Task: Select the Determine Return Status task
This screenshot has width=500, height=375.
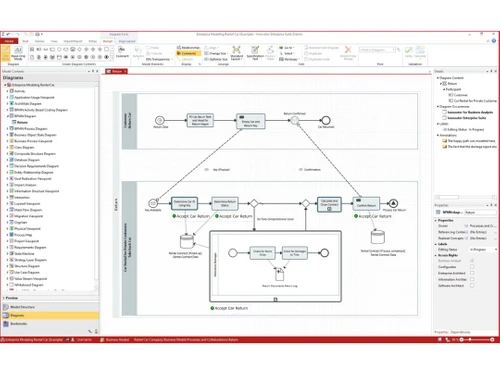Action: pyautogui.click(x=225, y=203)
